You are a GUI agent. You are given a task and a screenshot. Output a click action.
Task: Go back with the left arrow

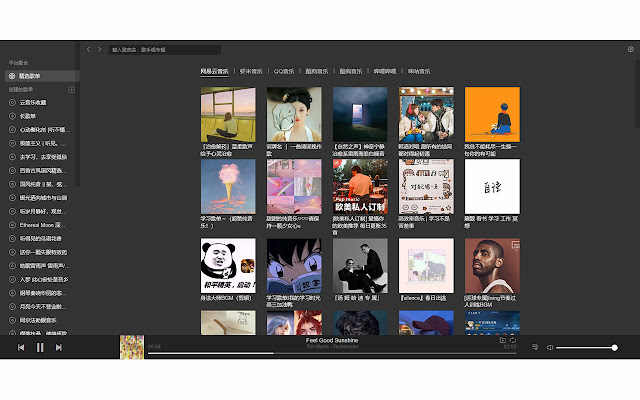click(88, 49)
